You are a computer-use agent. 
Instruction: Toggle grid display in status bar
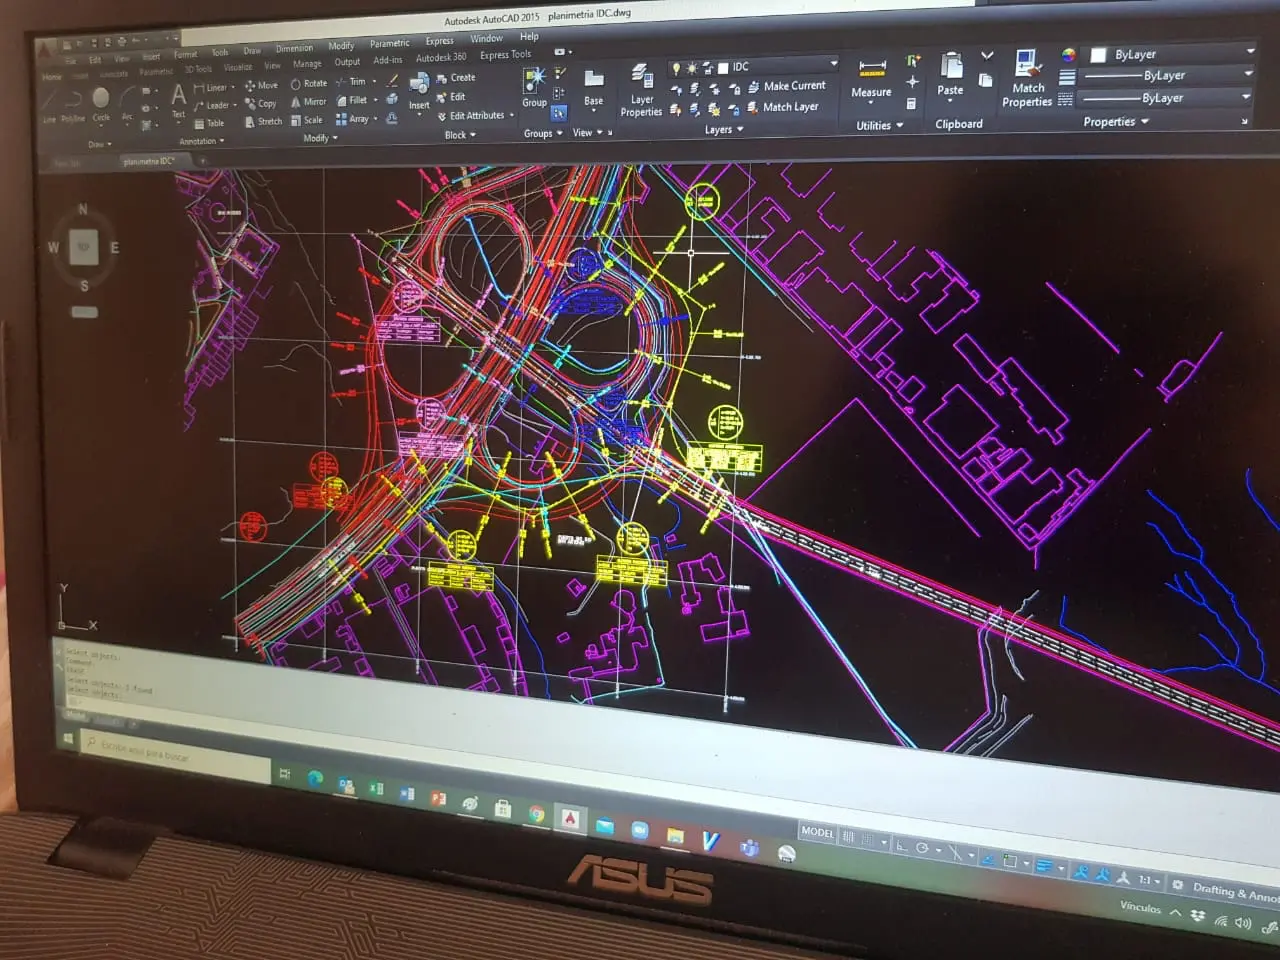849,837
